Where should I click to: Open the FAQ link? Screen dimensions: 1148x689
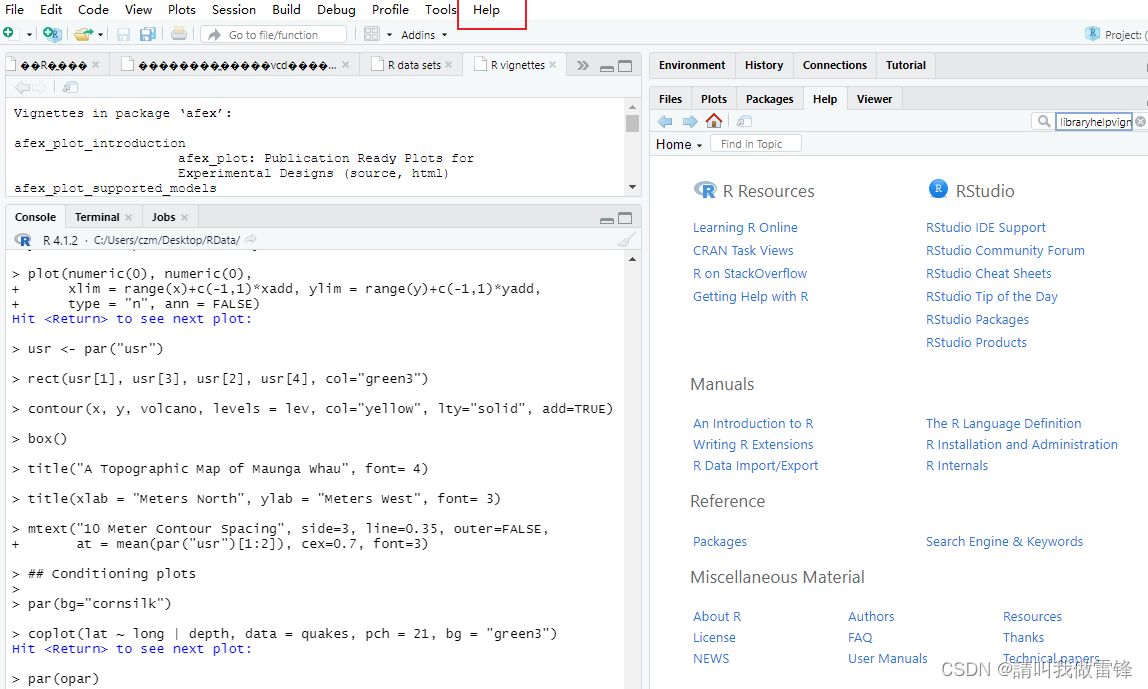coord(860,637)
